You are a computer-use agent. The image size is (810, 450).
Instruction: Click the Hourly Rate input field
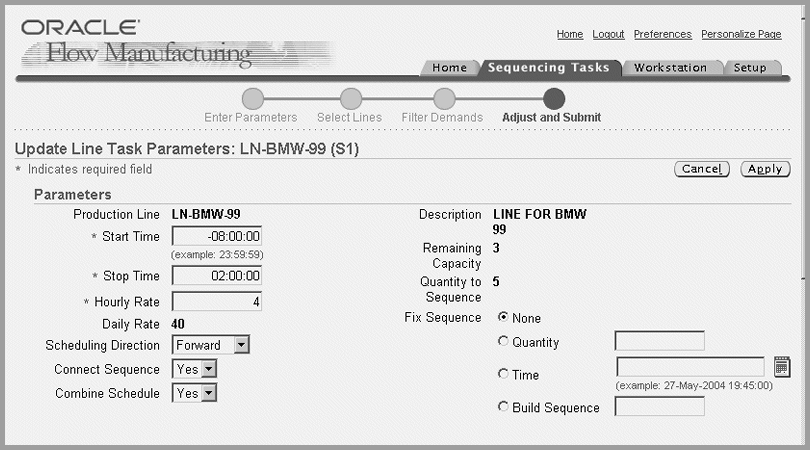coord(216,301)
